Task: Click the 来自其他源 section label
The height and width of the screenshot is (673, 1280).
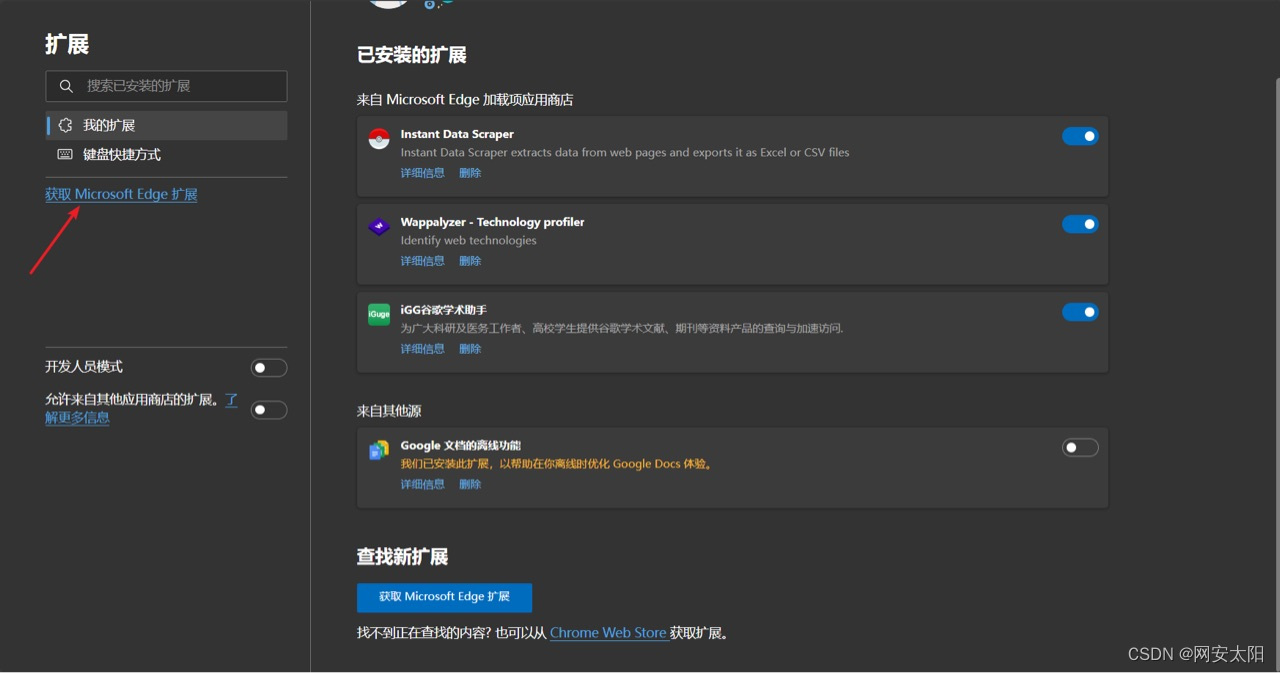Action: point(389,411)
